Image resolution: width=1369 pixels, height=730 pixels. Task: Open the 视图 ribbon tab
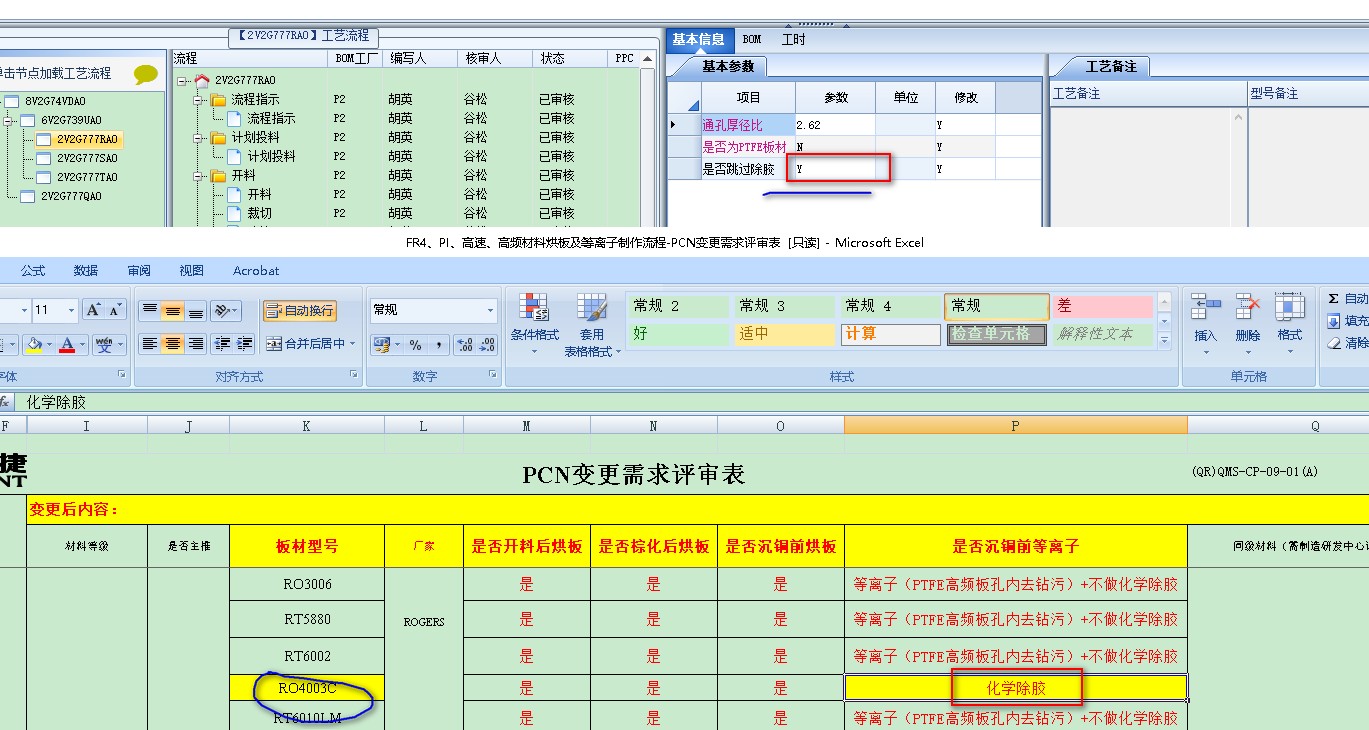tap(191, 271)
